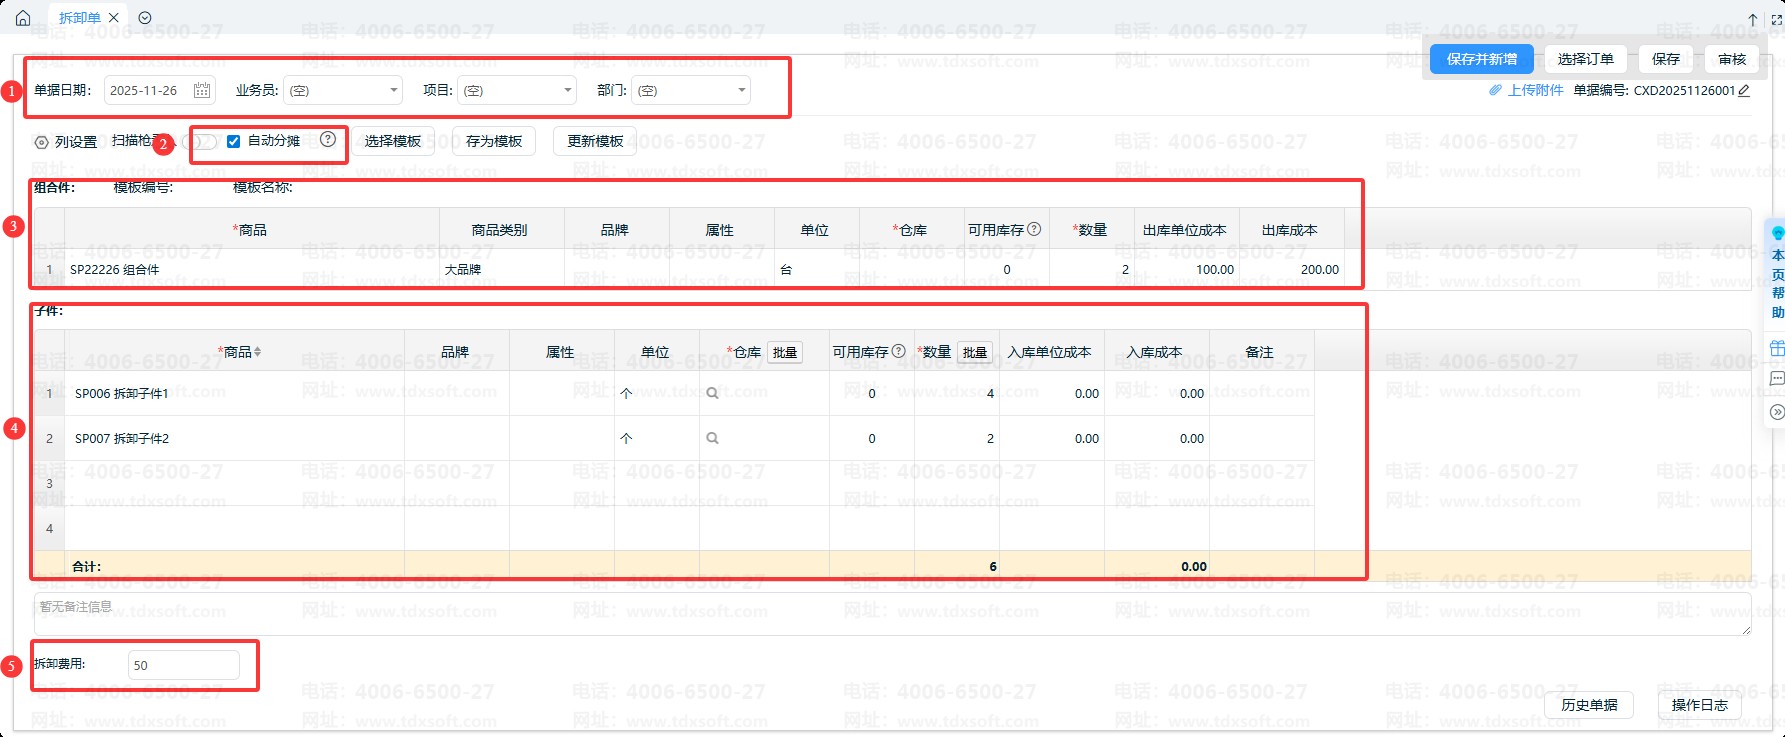1785x737 pixels.
Task: Toggle the 扫描枪 switch
Action: tap(204, 142)
